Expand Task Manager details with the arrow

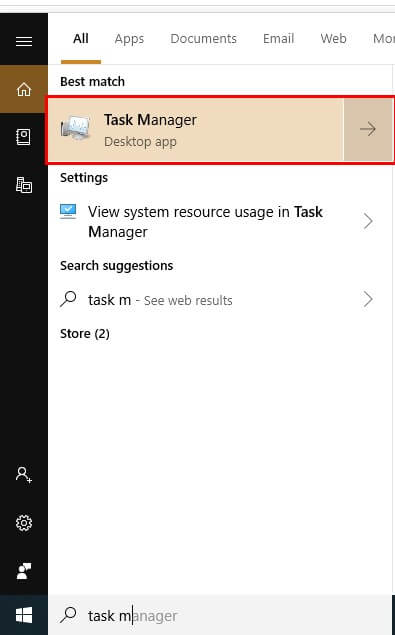368,129
